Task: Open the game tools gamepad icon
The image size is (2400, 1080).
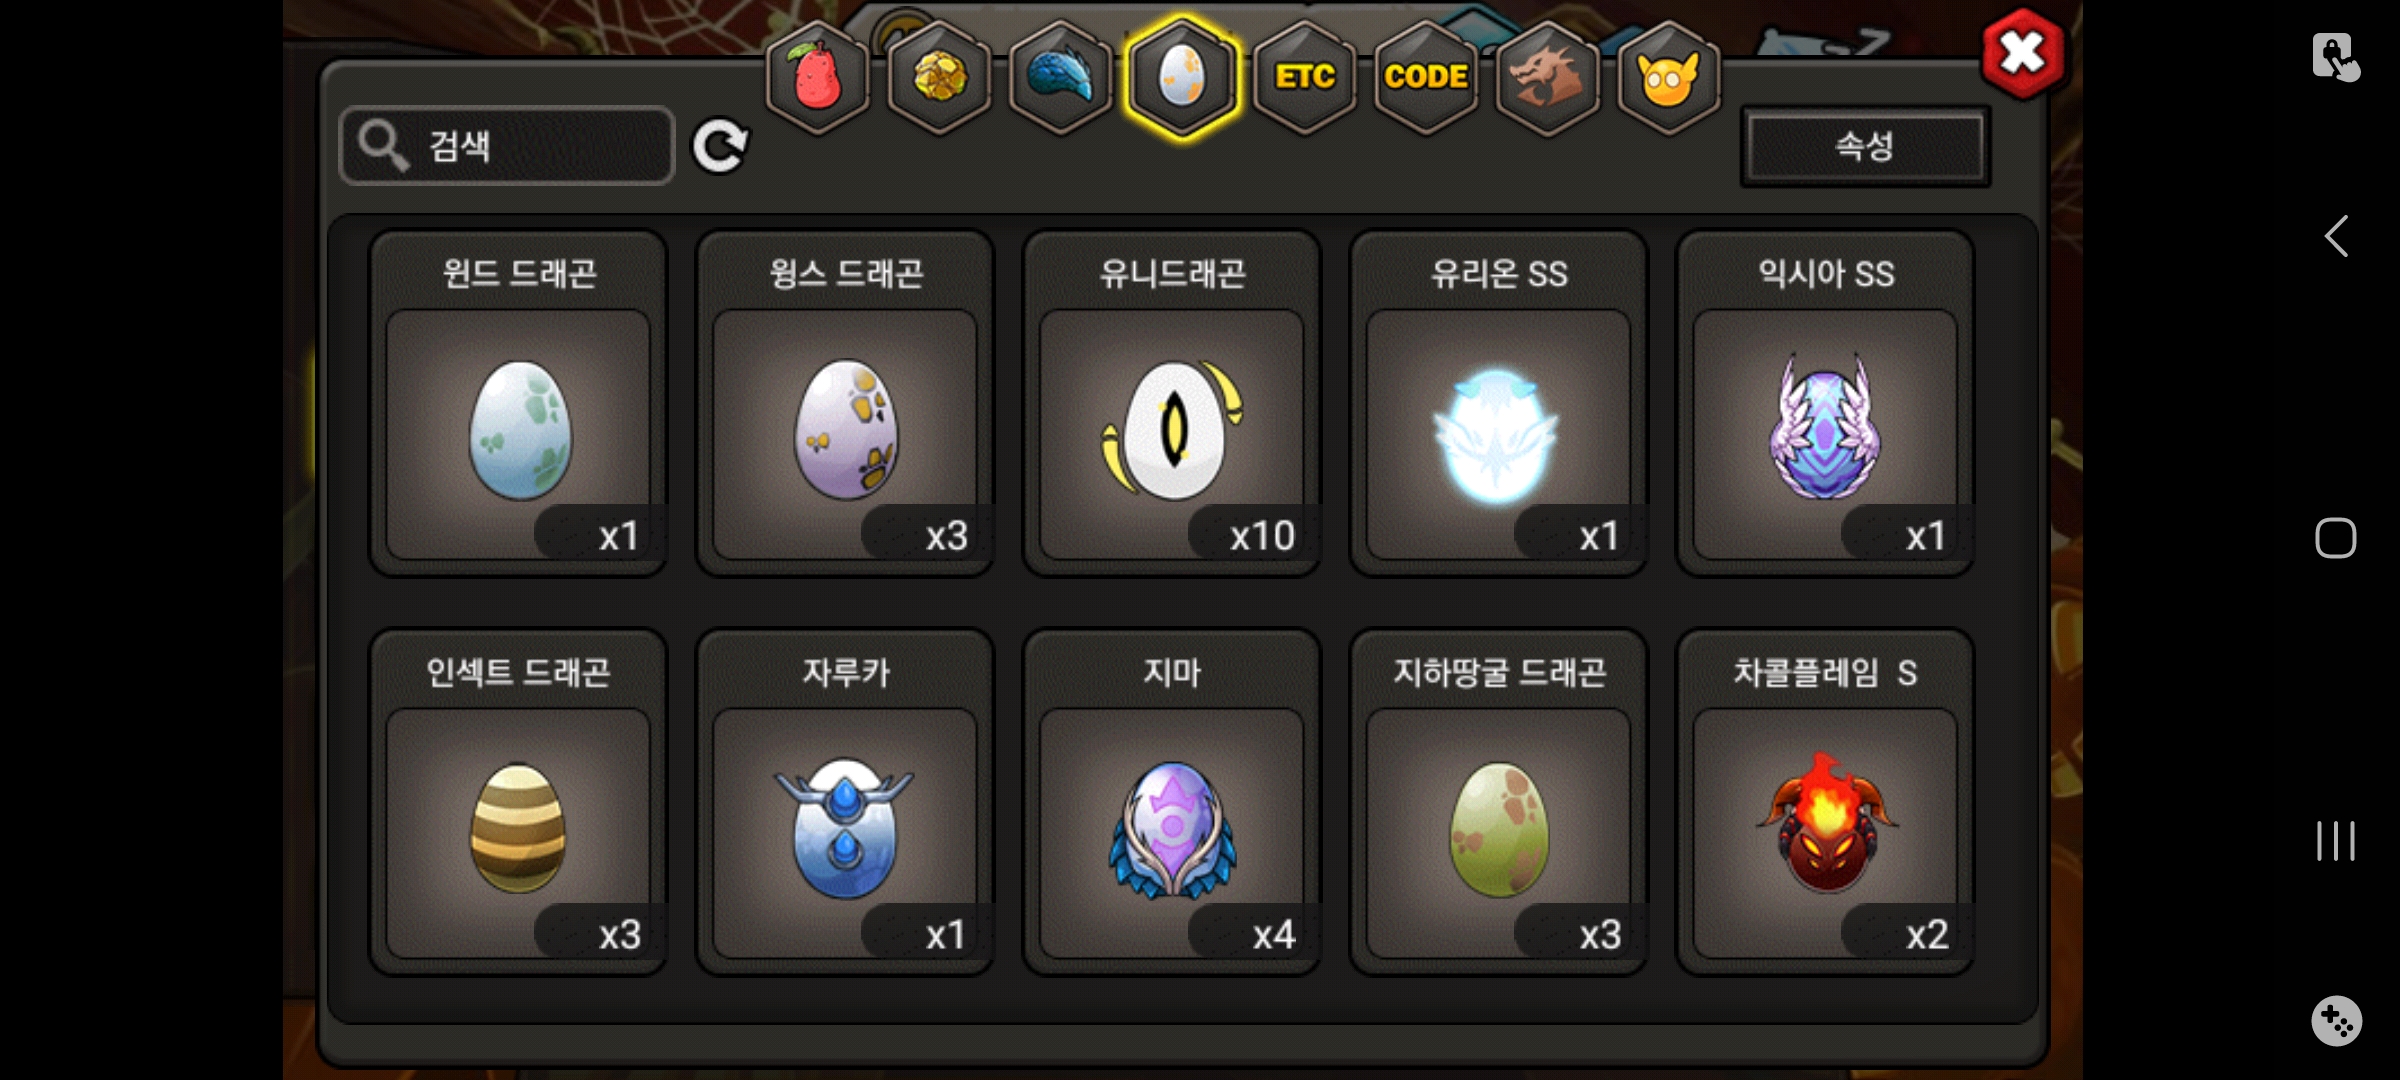Action: pyautogui.click(x=2337, y=1021)
